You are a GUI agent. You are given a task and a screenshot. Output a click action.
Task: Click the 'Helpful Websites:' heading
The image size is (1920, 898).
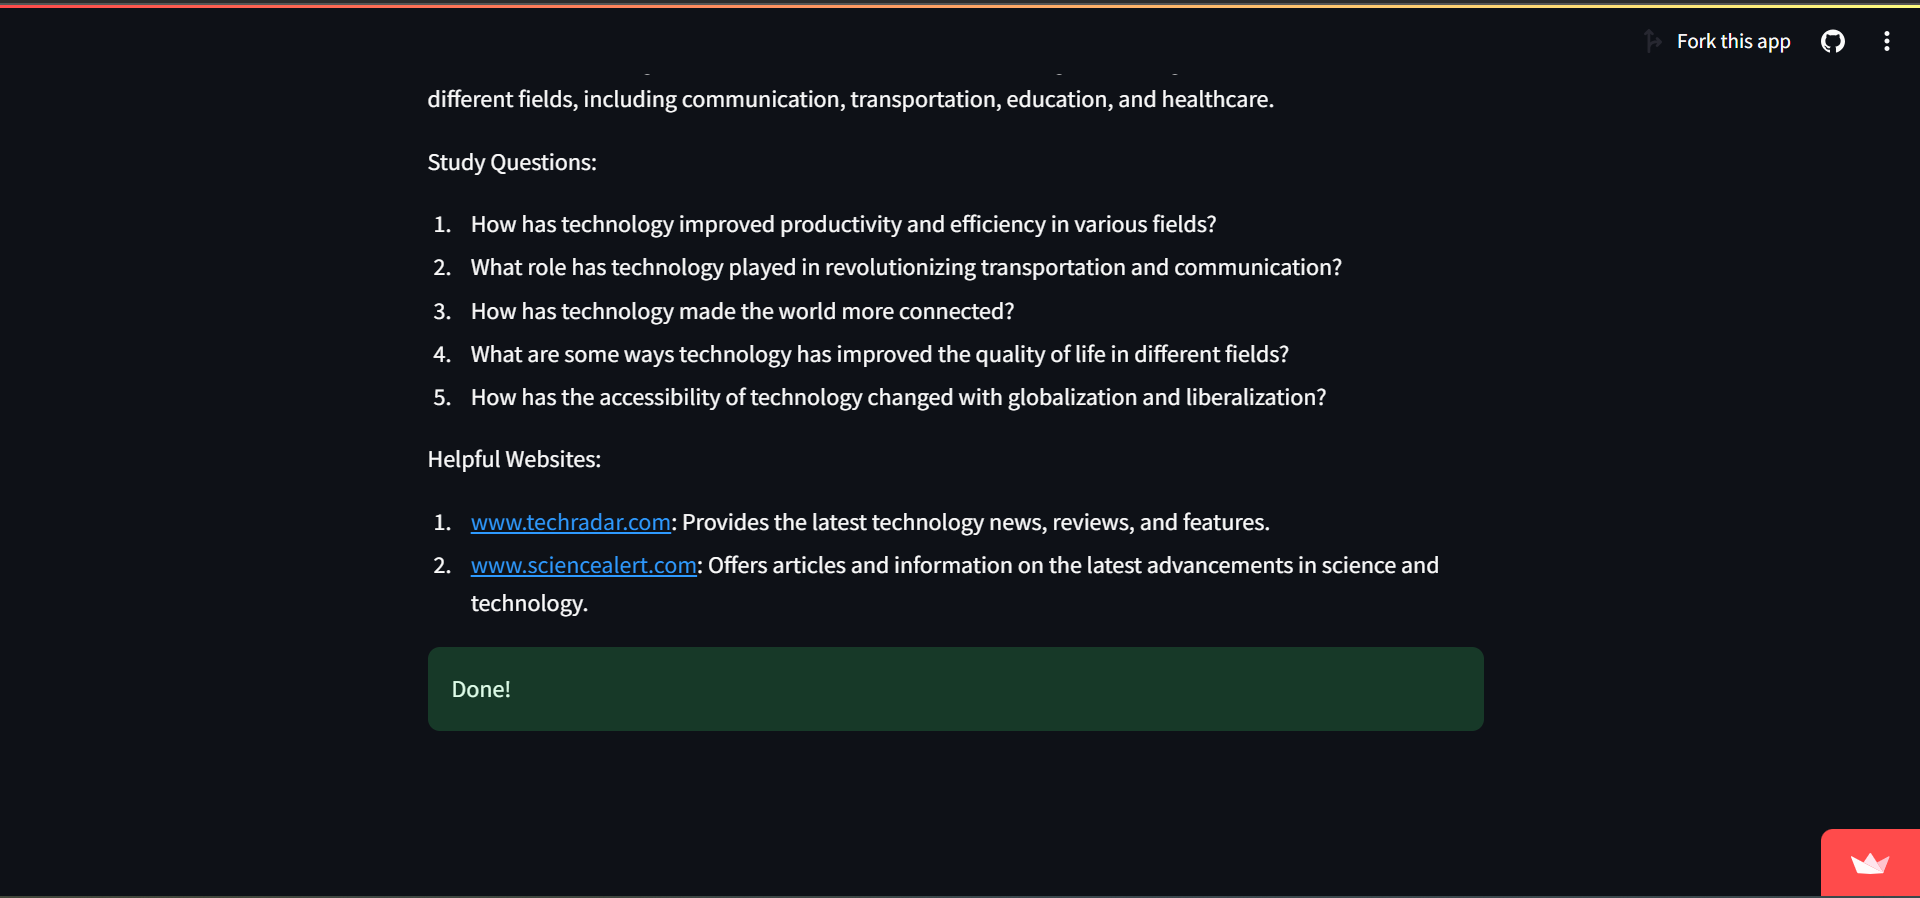(x=514, y=459)
